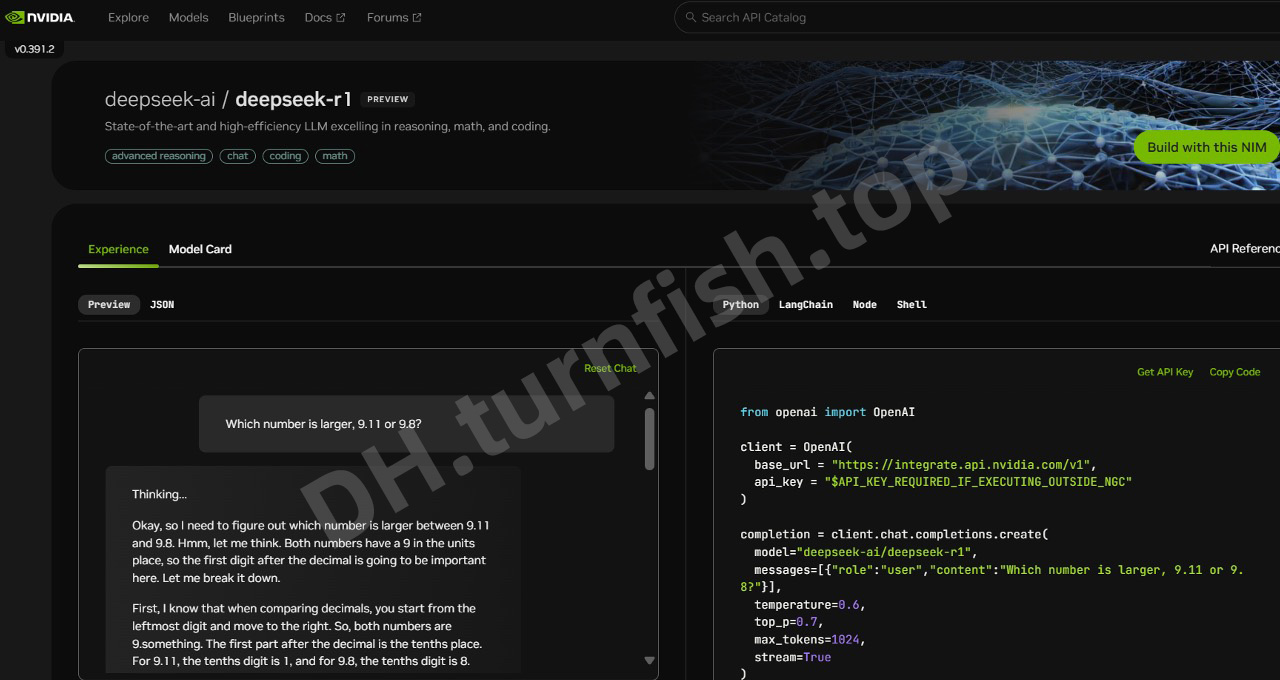Click the api_key placeholder string
Image resolution: width=1280 pixels, height=680 pixels.
pos(978,482)
